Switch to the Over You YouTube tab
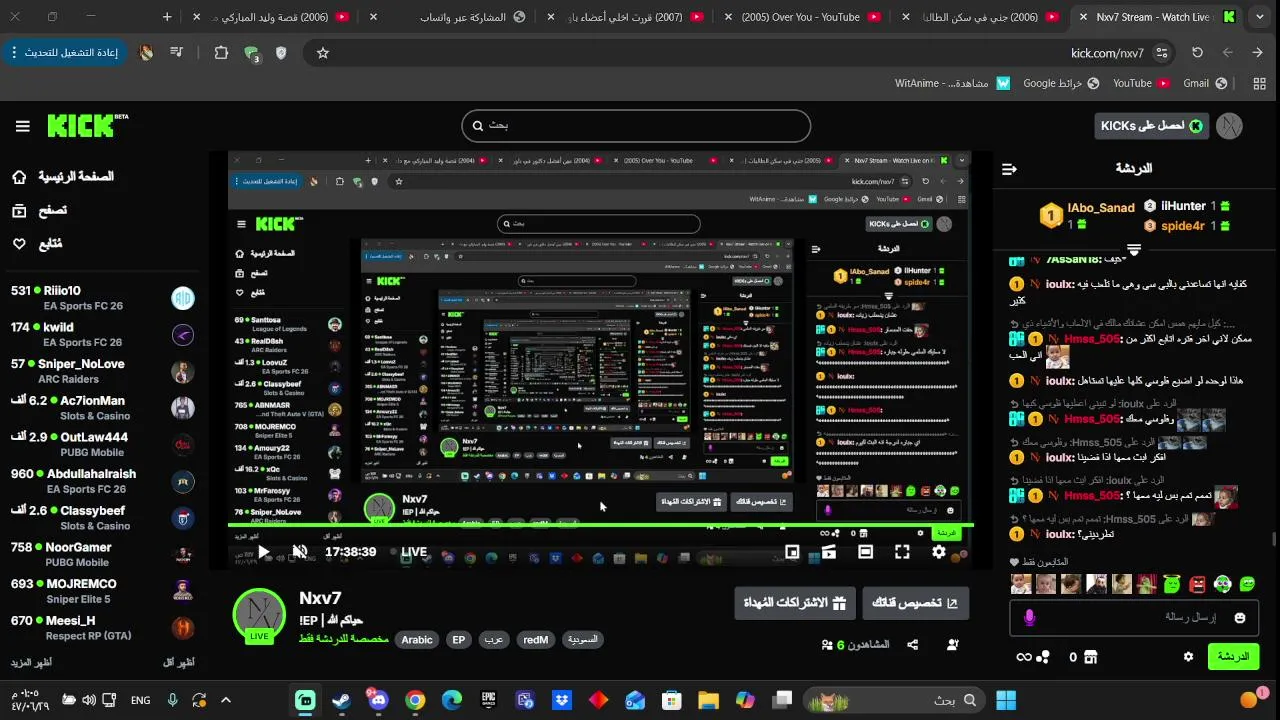Screen dimensions: 1280x720 coord(801,17)
